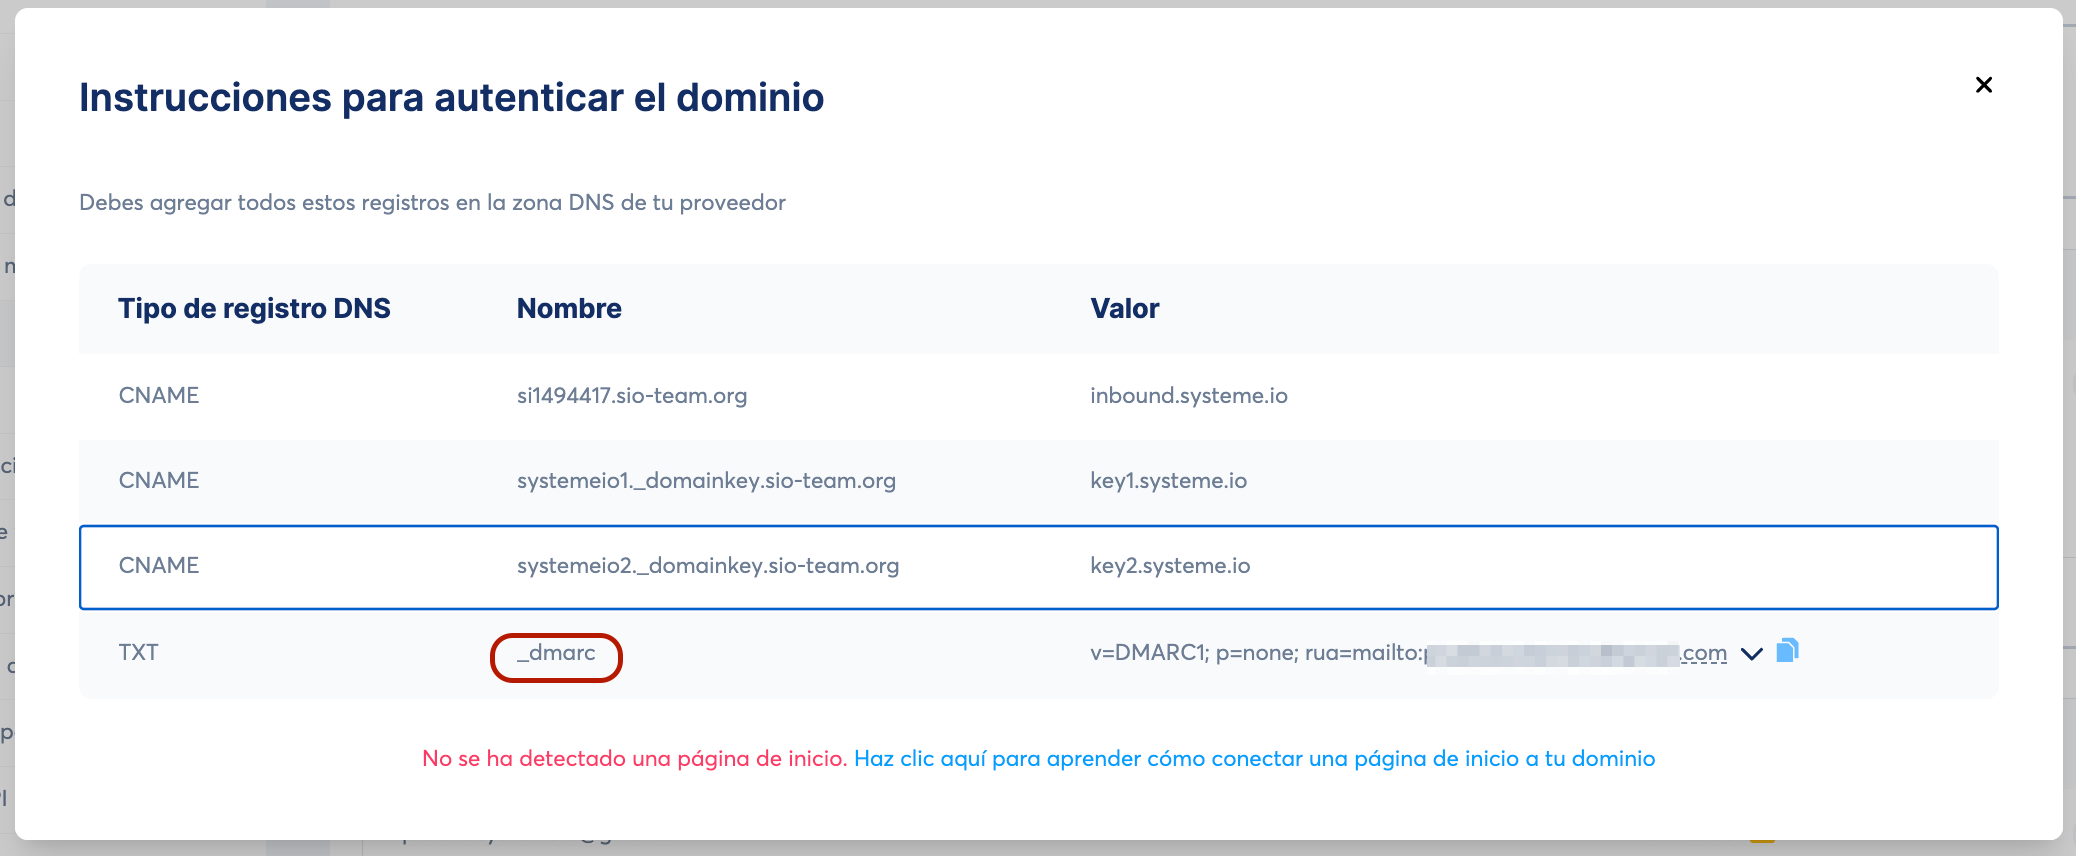Open link to learn connecting a homepage

click(x=1254, y=759)
